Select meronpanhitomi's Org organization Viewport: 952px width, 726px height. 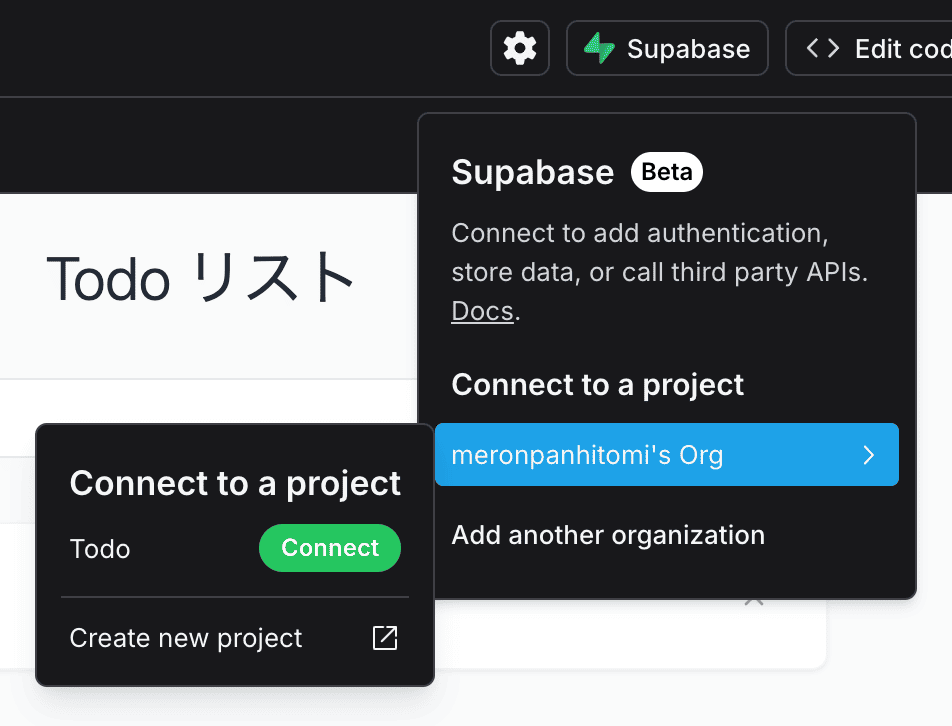[667, 455]
